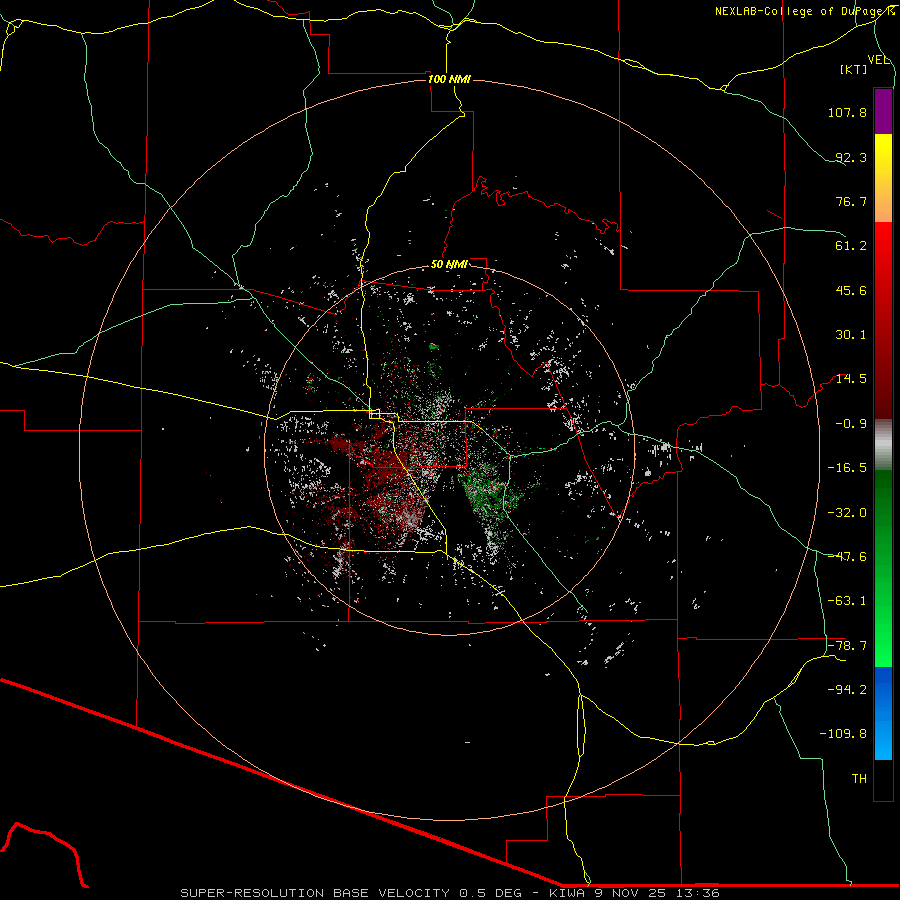
Task: Click the 100 NMI range ring label
Action: pos(449,79)
